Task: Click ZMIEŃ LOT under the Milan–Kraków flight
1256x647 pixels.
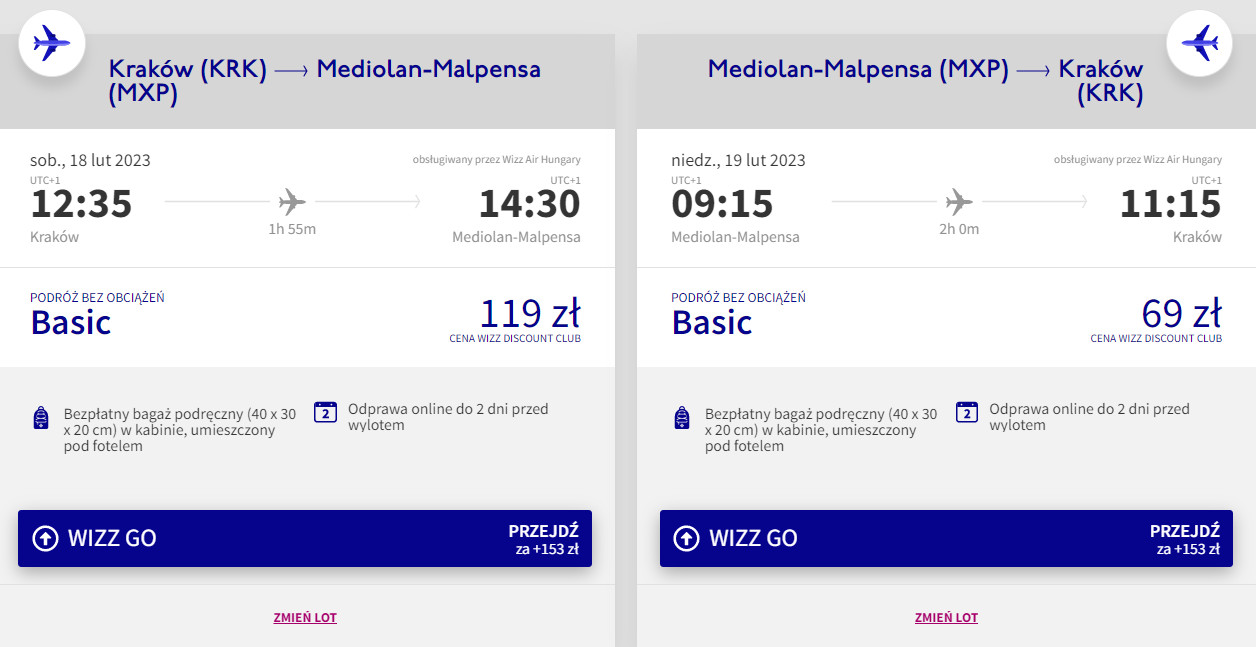Action: 946,618
